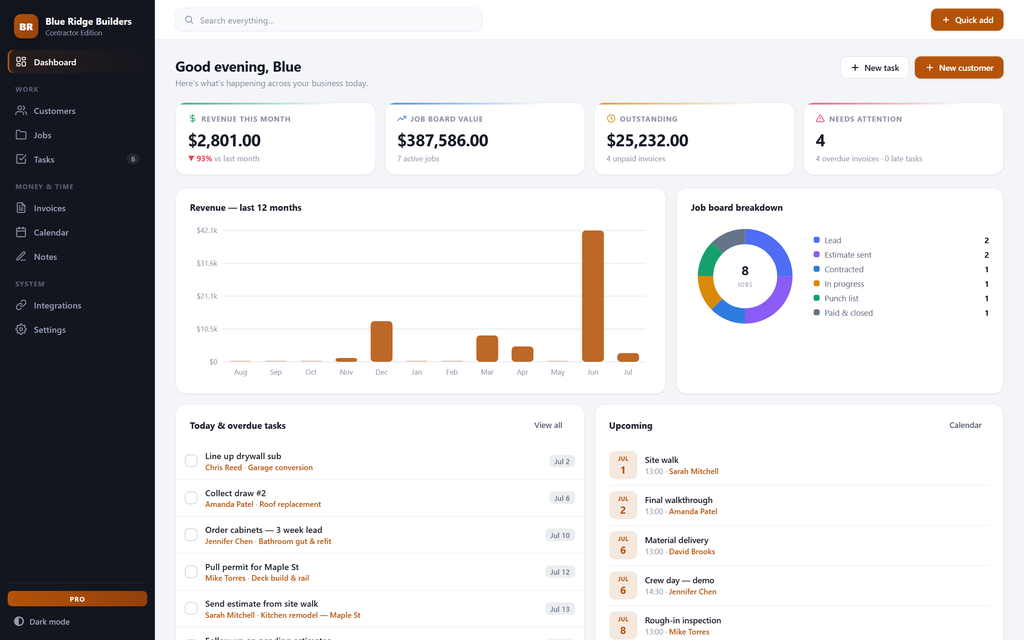Click the March bar in revenue chart
This screenshot has width=1024, height=640.
(x=487, y=349)
